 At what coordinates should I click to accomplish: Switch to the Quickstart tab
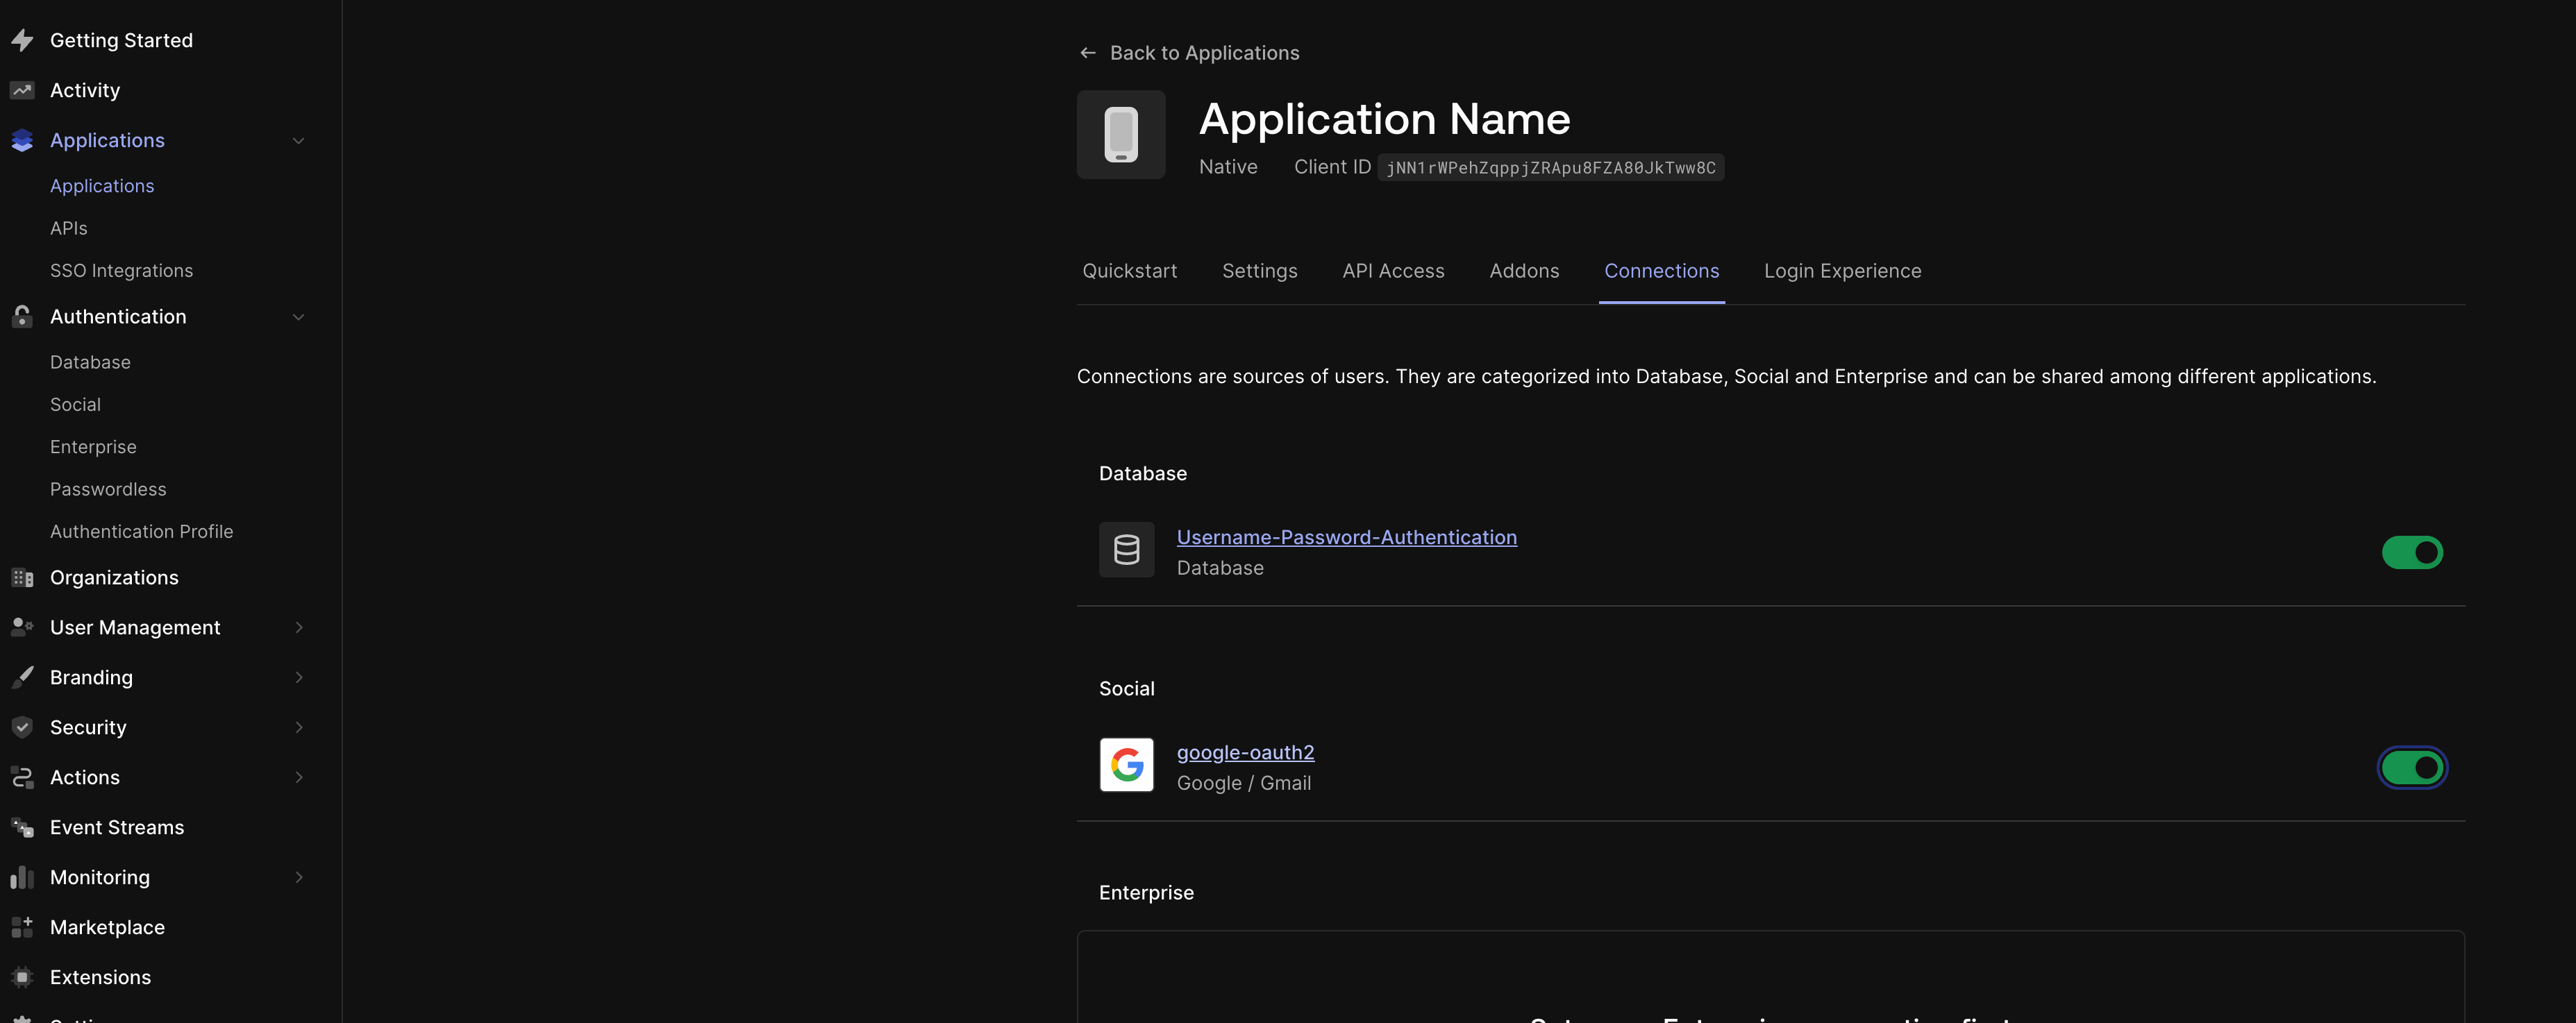1129,271
